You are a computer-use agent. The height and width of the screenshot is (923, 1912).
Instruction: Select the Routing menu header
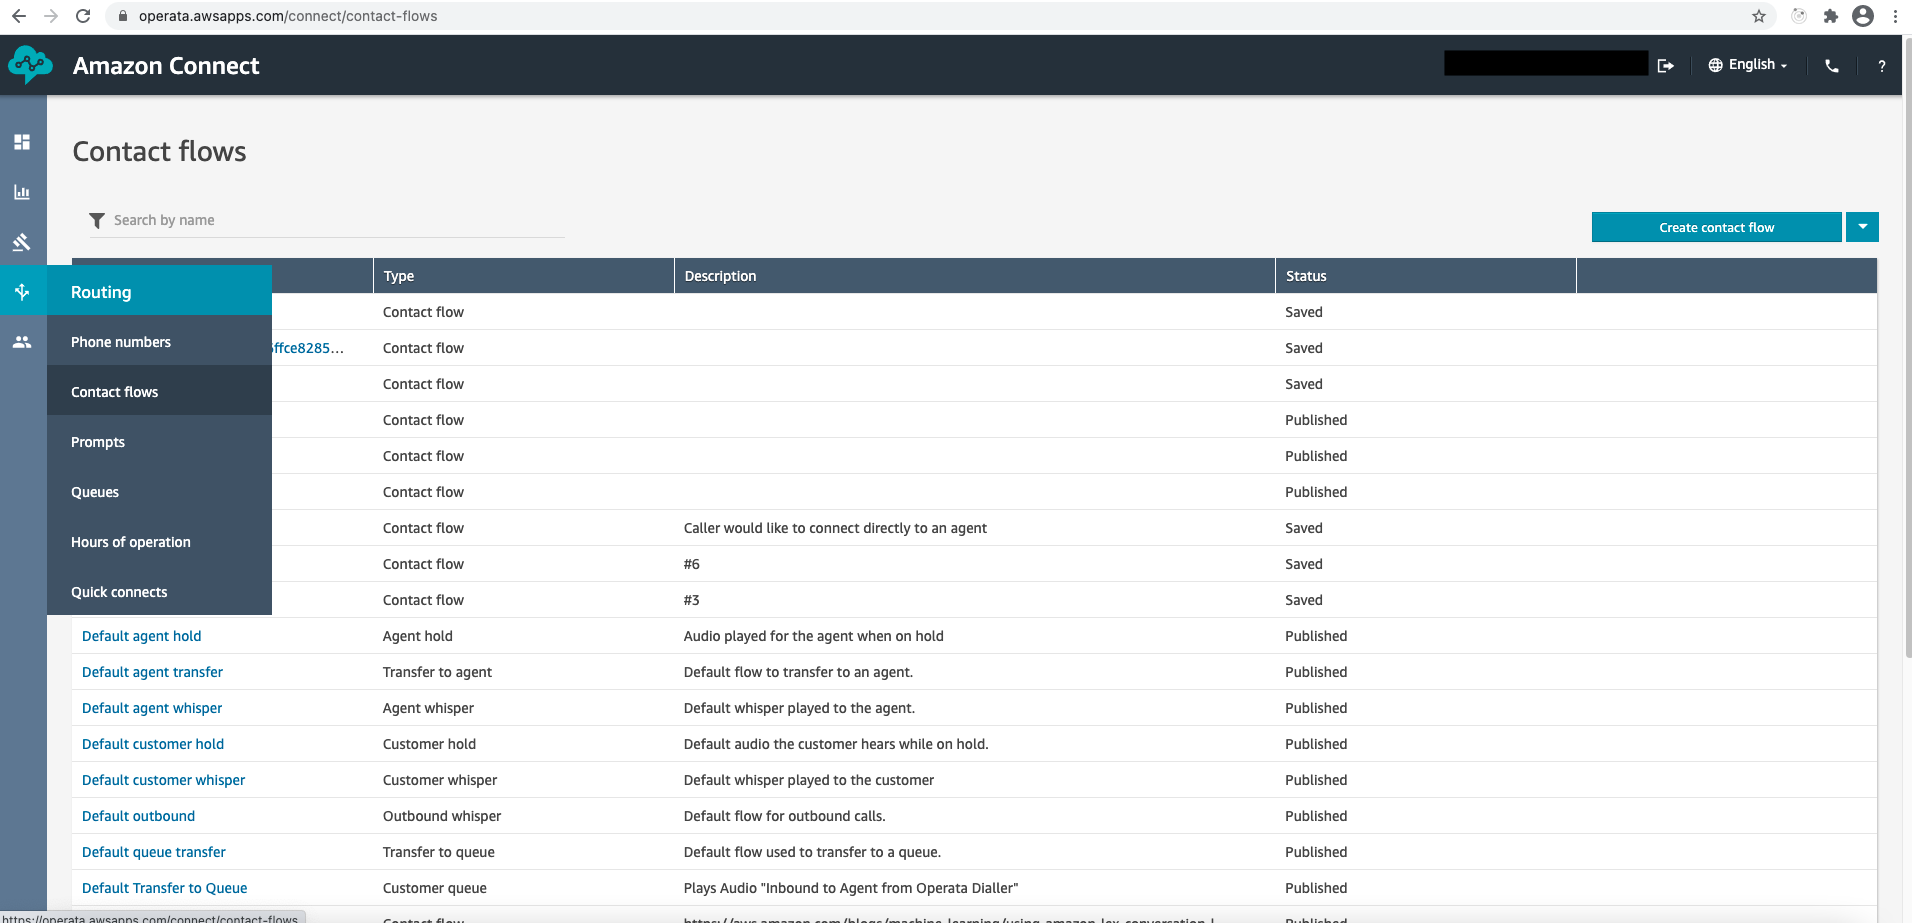click(159, 291)
